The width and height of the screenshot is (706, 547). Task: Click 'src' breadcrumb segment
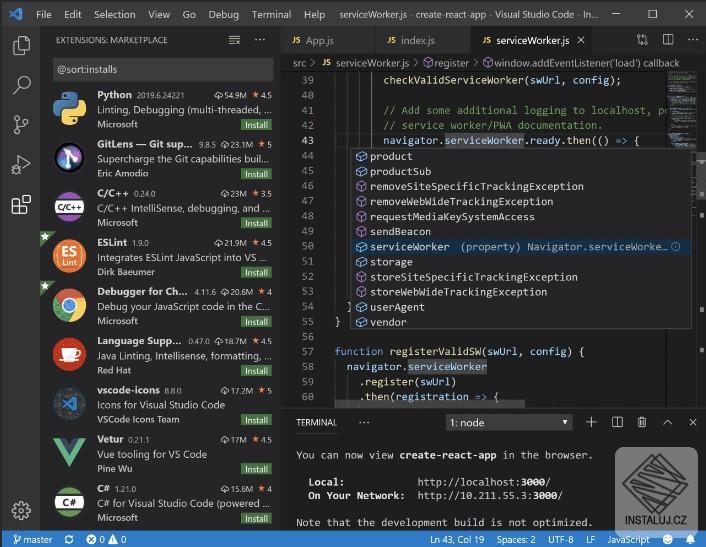(x=299, y=63)
